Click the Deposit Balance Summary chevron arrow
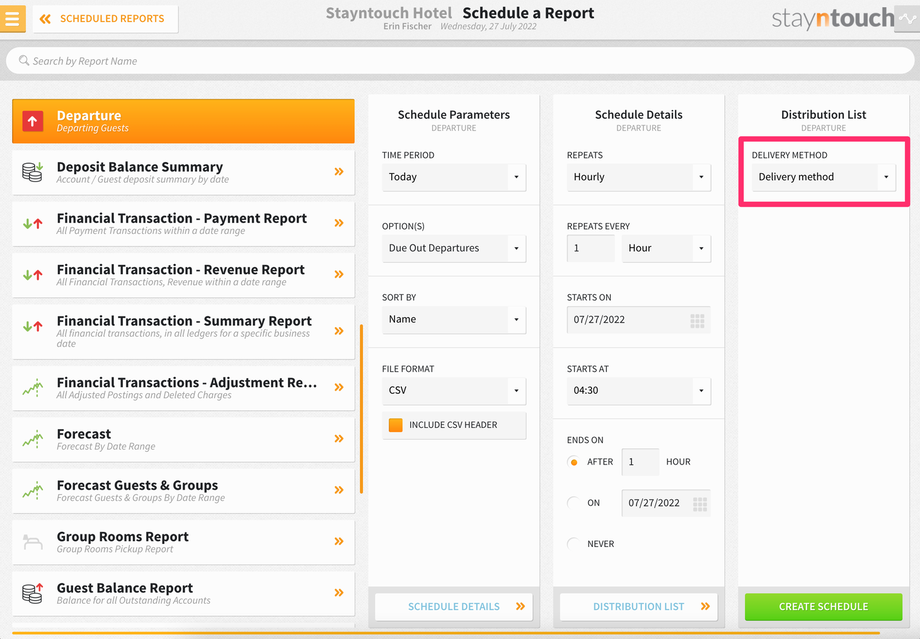920x639 pixels. click(339, 171)
